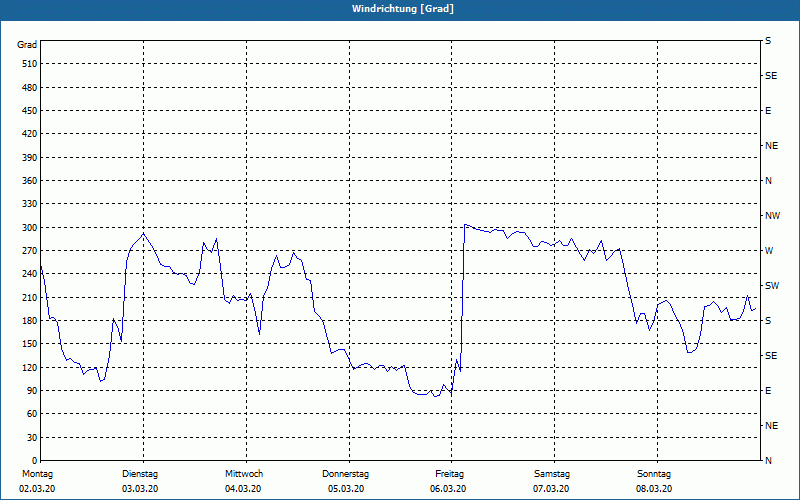Click the date 04.03.20
800x500 pixels.
(243, 489)
